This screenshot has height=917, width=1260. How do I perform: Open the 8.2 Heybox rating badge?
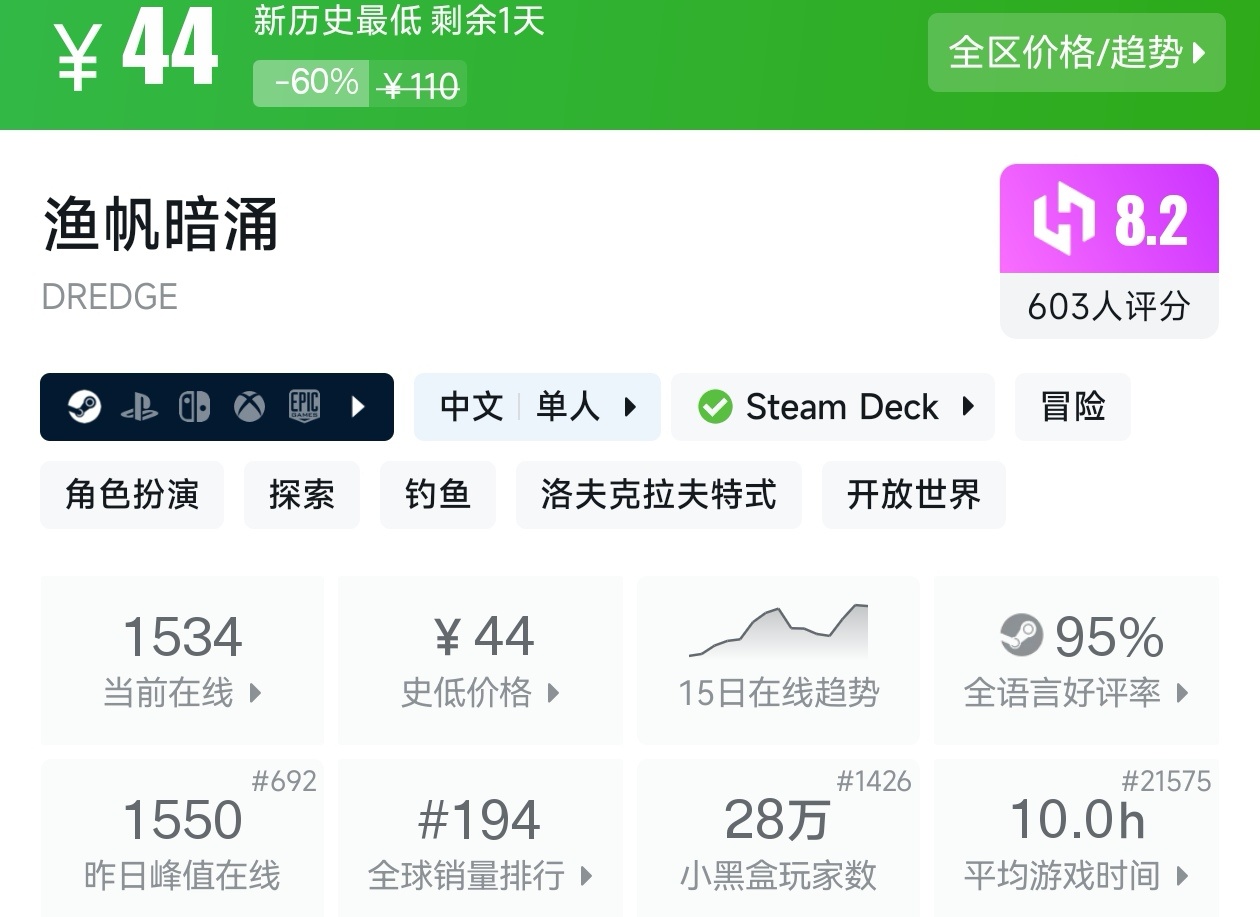(x=1109, y=219)
